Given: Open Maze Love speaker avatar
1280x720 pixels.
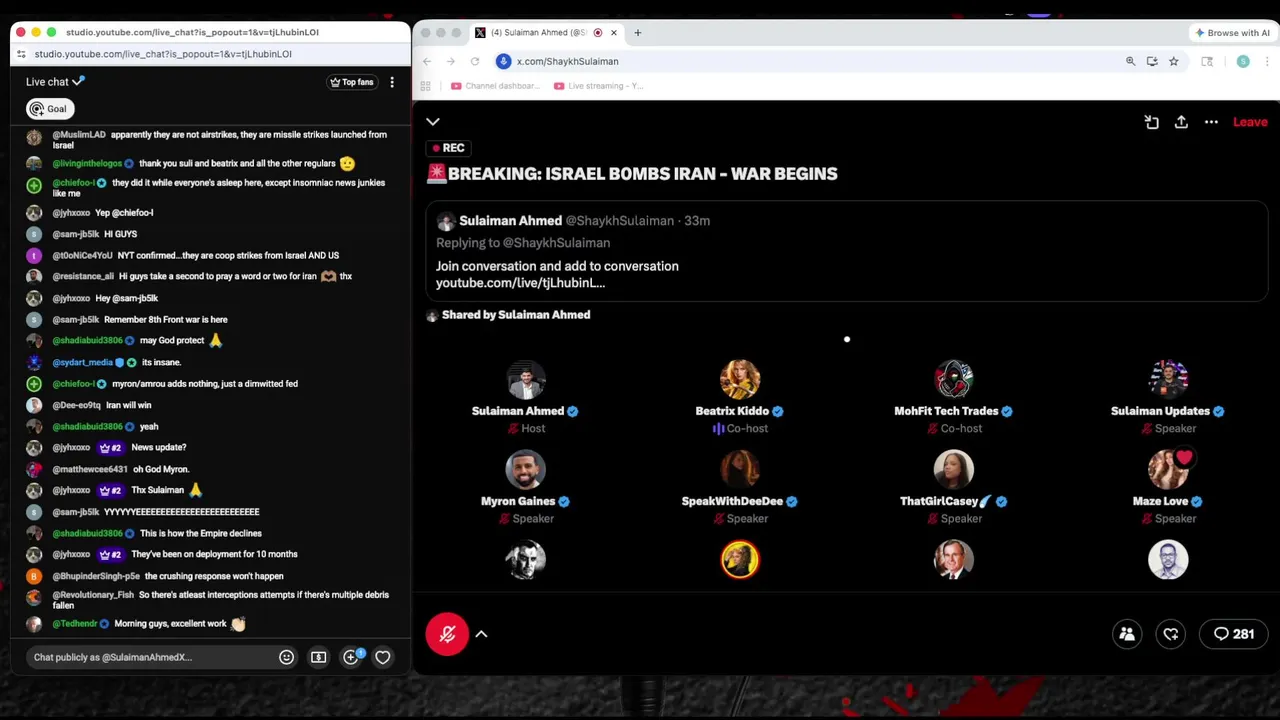Looking at the screenshot, I should pyautogui.click(x=1168, y=469).
